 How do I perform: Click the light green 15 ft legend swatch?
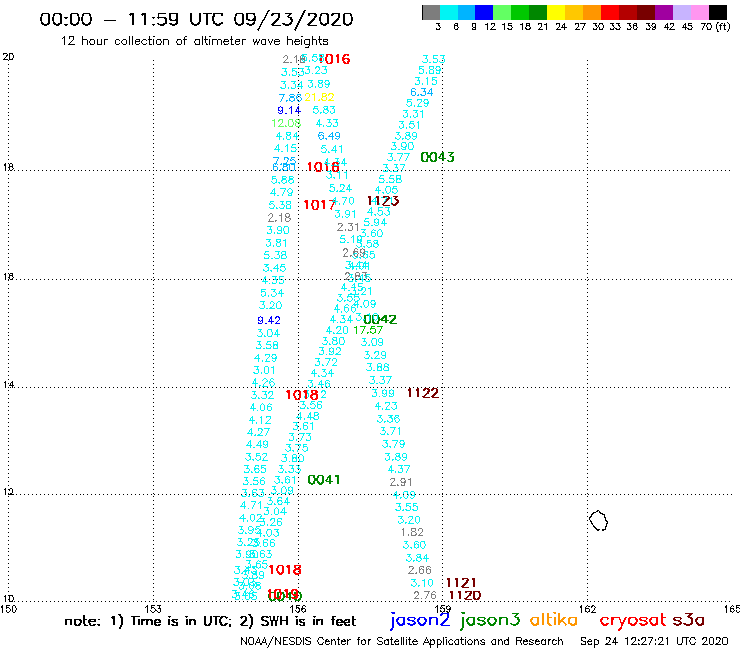pos(502,12)
